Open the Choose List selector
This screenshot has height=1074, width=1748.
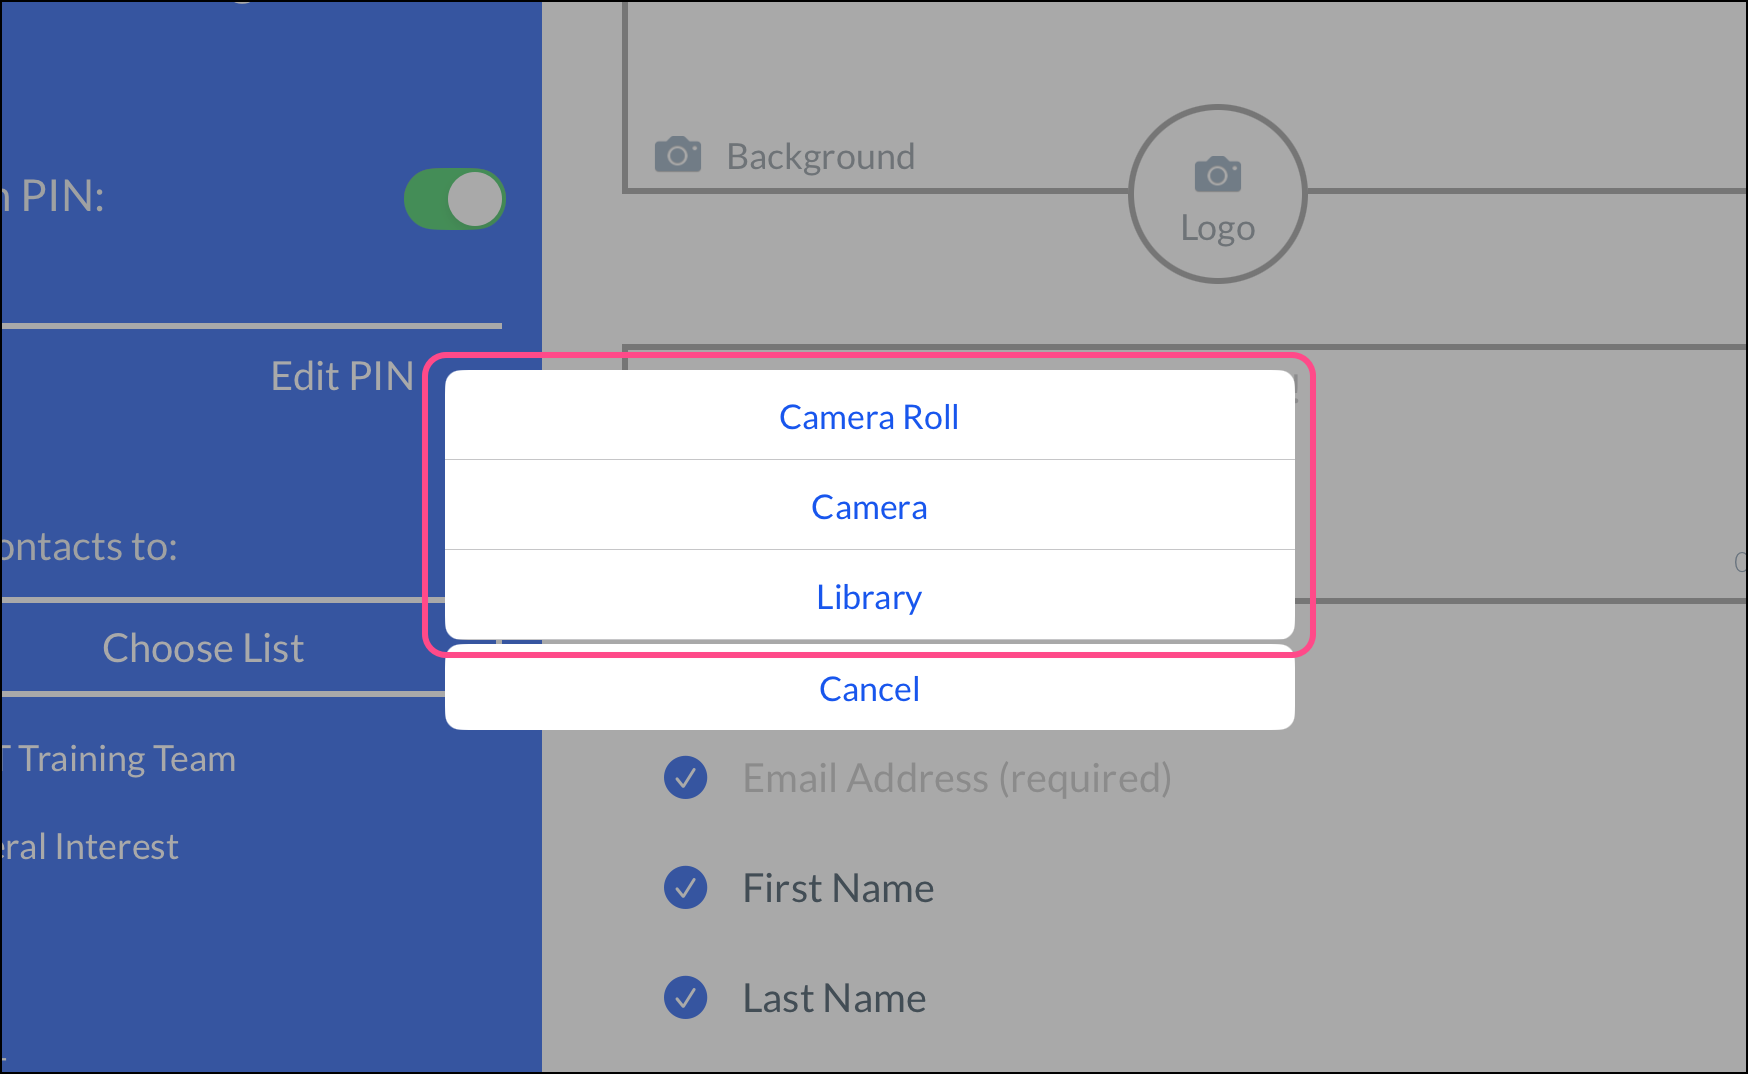(x=203, y=649)
